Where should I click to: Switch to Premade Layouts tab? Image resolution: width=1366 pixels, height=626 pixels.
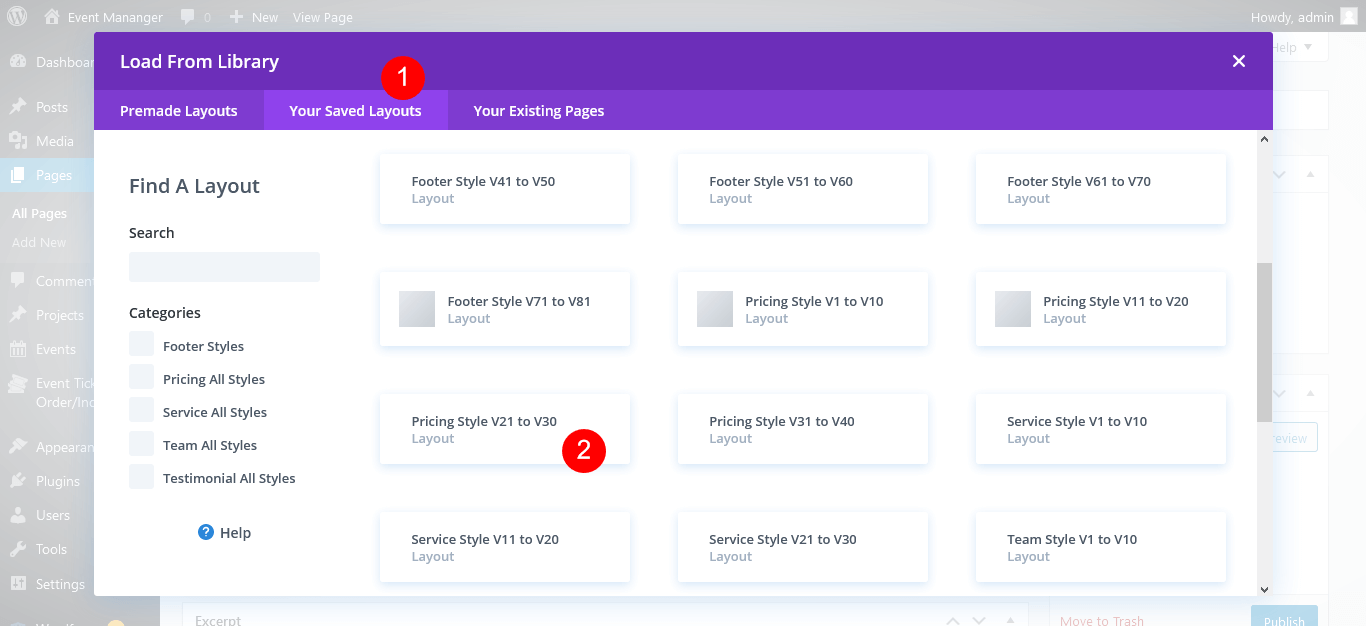click(x=179, y=110)
